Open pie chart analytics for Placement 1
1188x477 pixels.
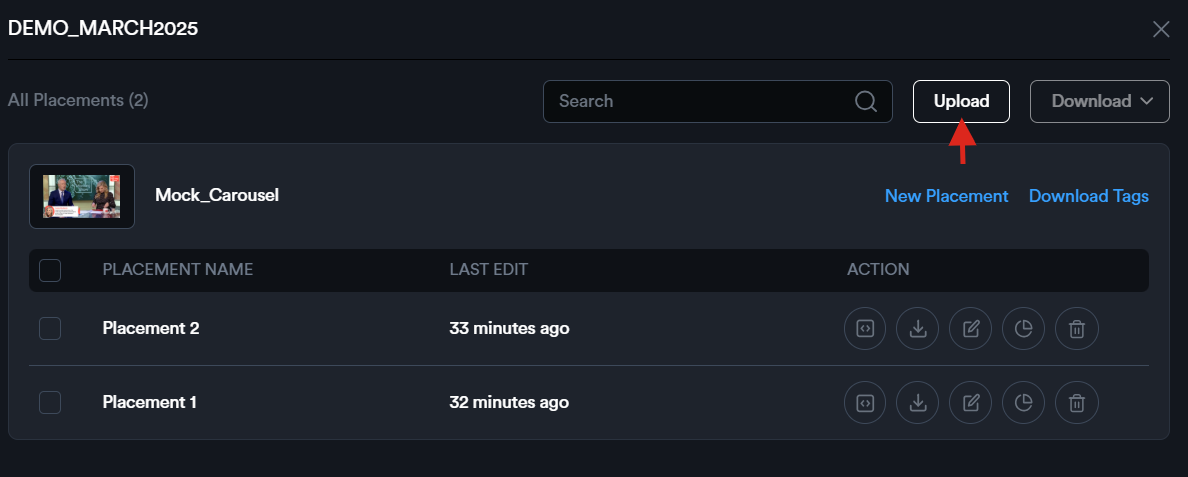[x=1024, y=403]
